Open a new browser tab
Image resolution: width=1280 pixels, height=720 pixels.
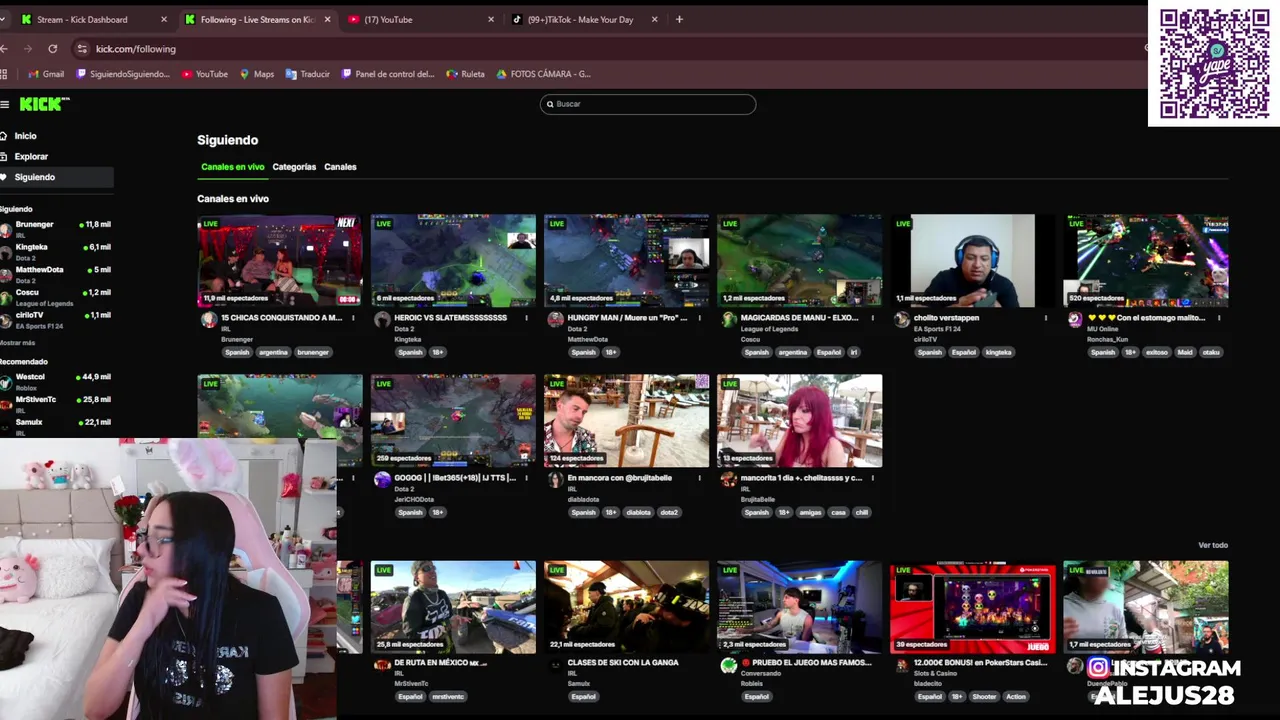679,19
